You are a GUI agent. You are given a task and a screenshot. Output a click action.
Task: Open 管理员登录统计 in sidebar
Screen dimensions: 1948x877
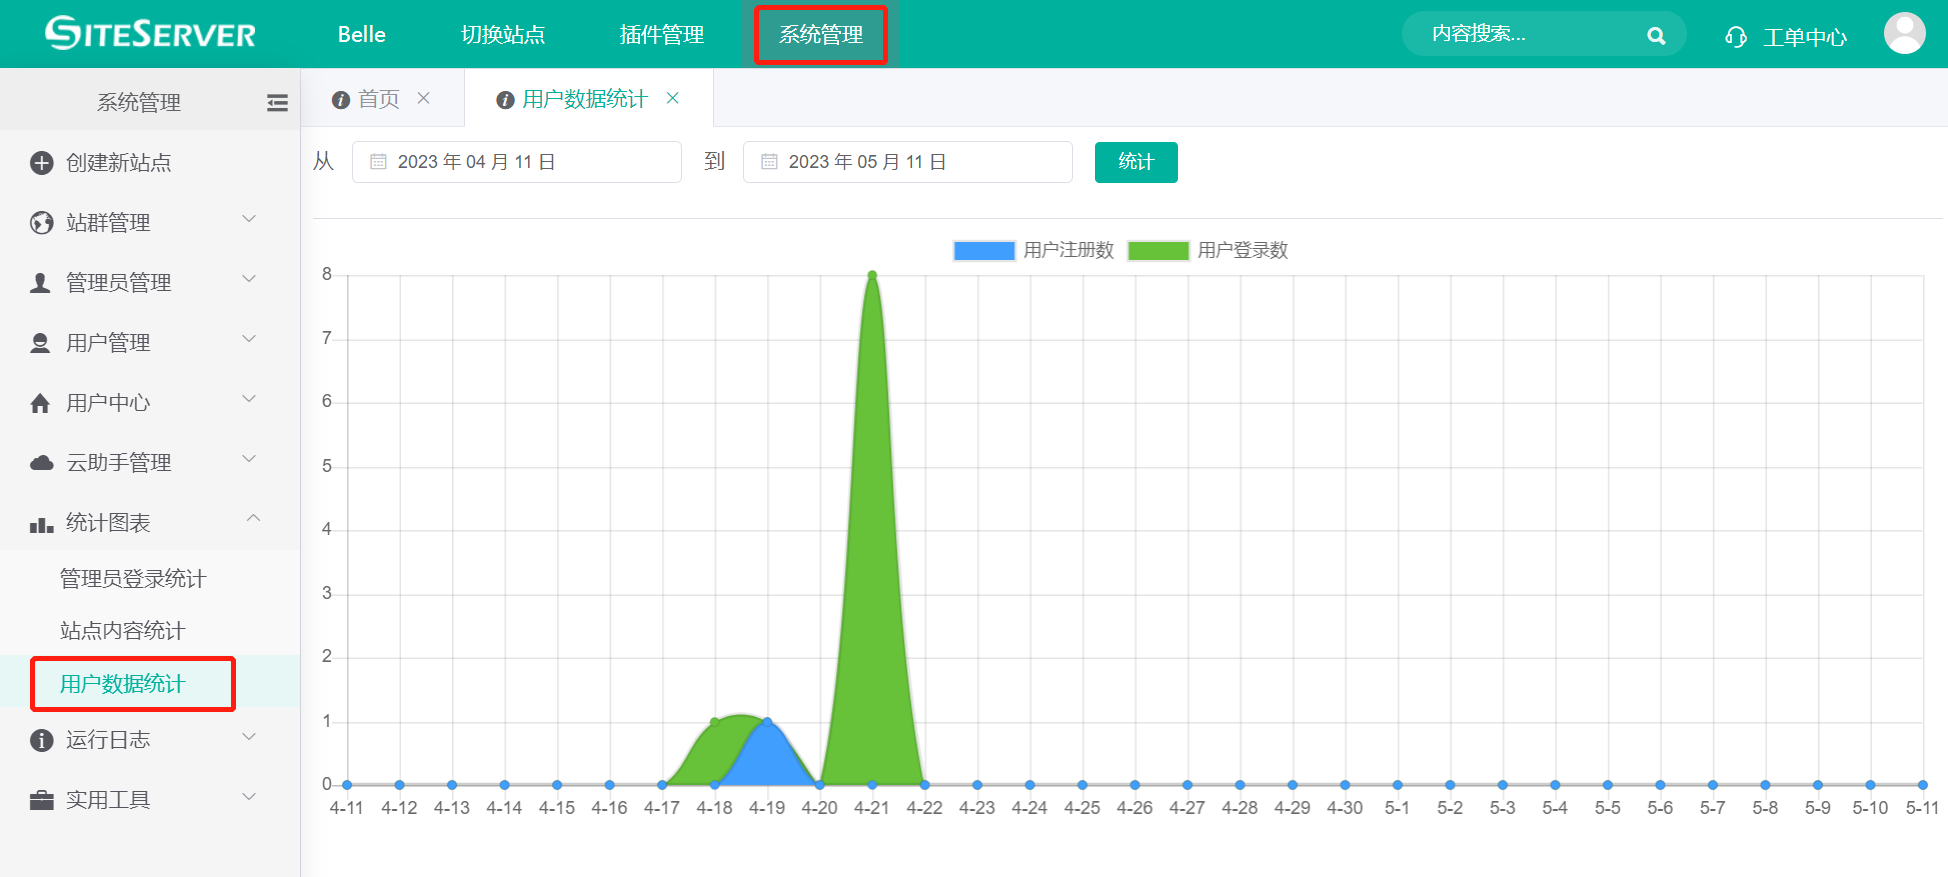coord(133,579)
